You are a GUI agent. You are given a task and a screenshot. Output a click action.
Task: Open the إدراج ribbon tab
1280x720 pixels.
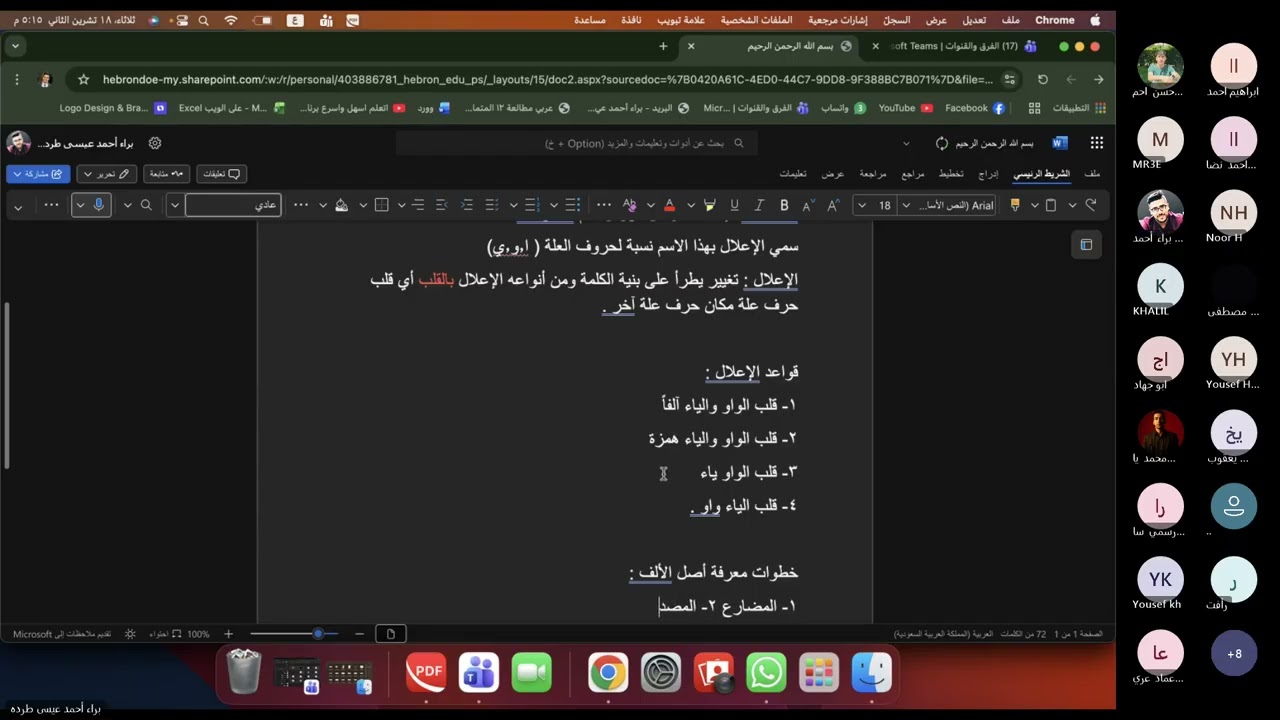pos(988,174)
